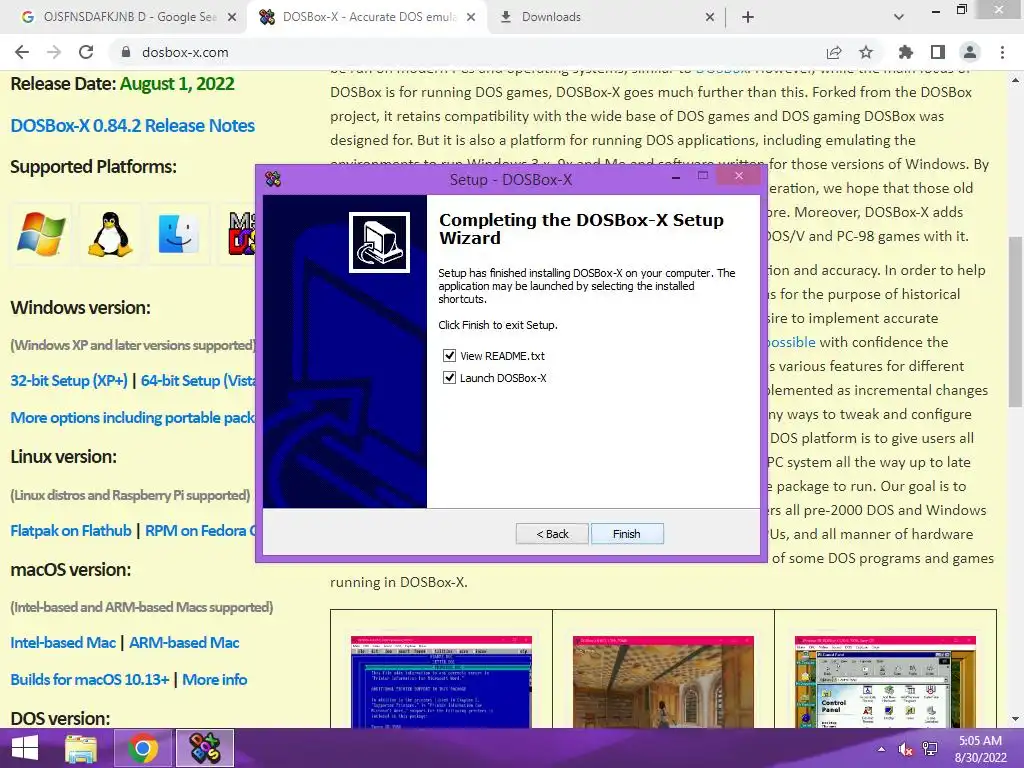This screenshot has height=768, width=1024.
Task: Open the 3D game screenshot thumbnail
Action: [664, 682]
